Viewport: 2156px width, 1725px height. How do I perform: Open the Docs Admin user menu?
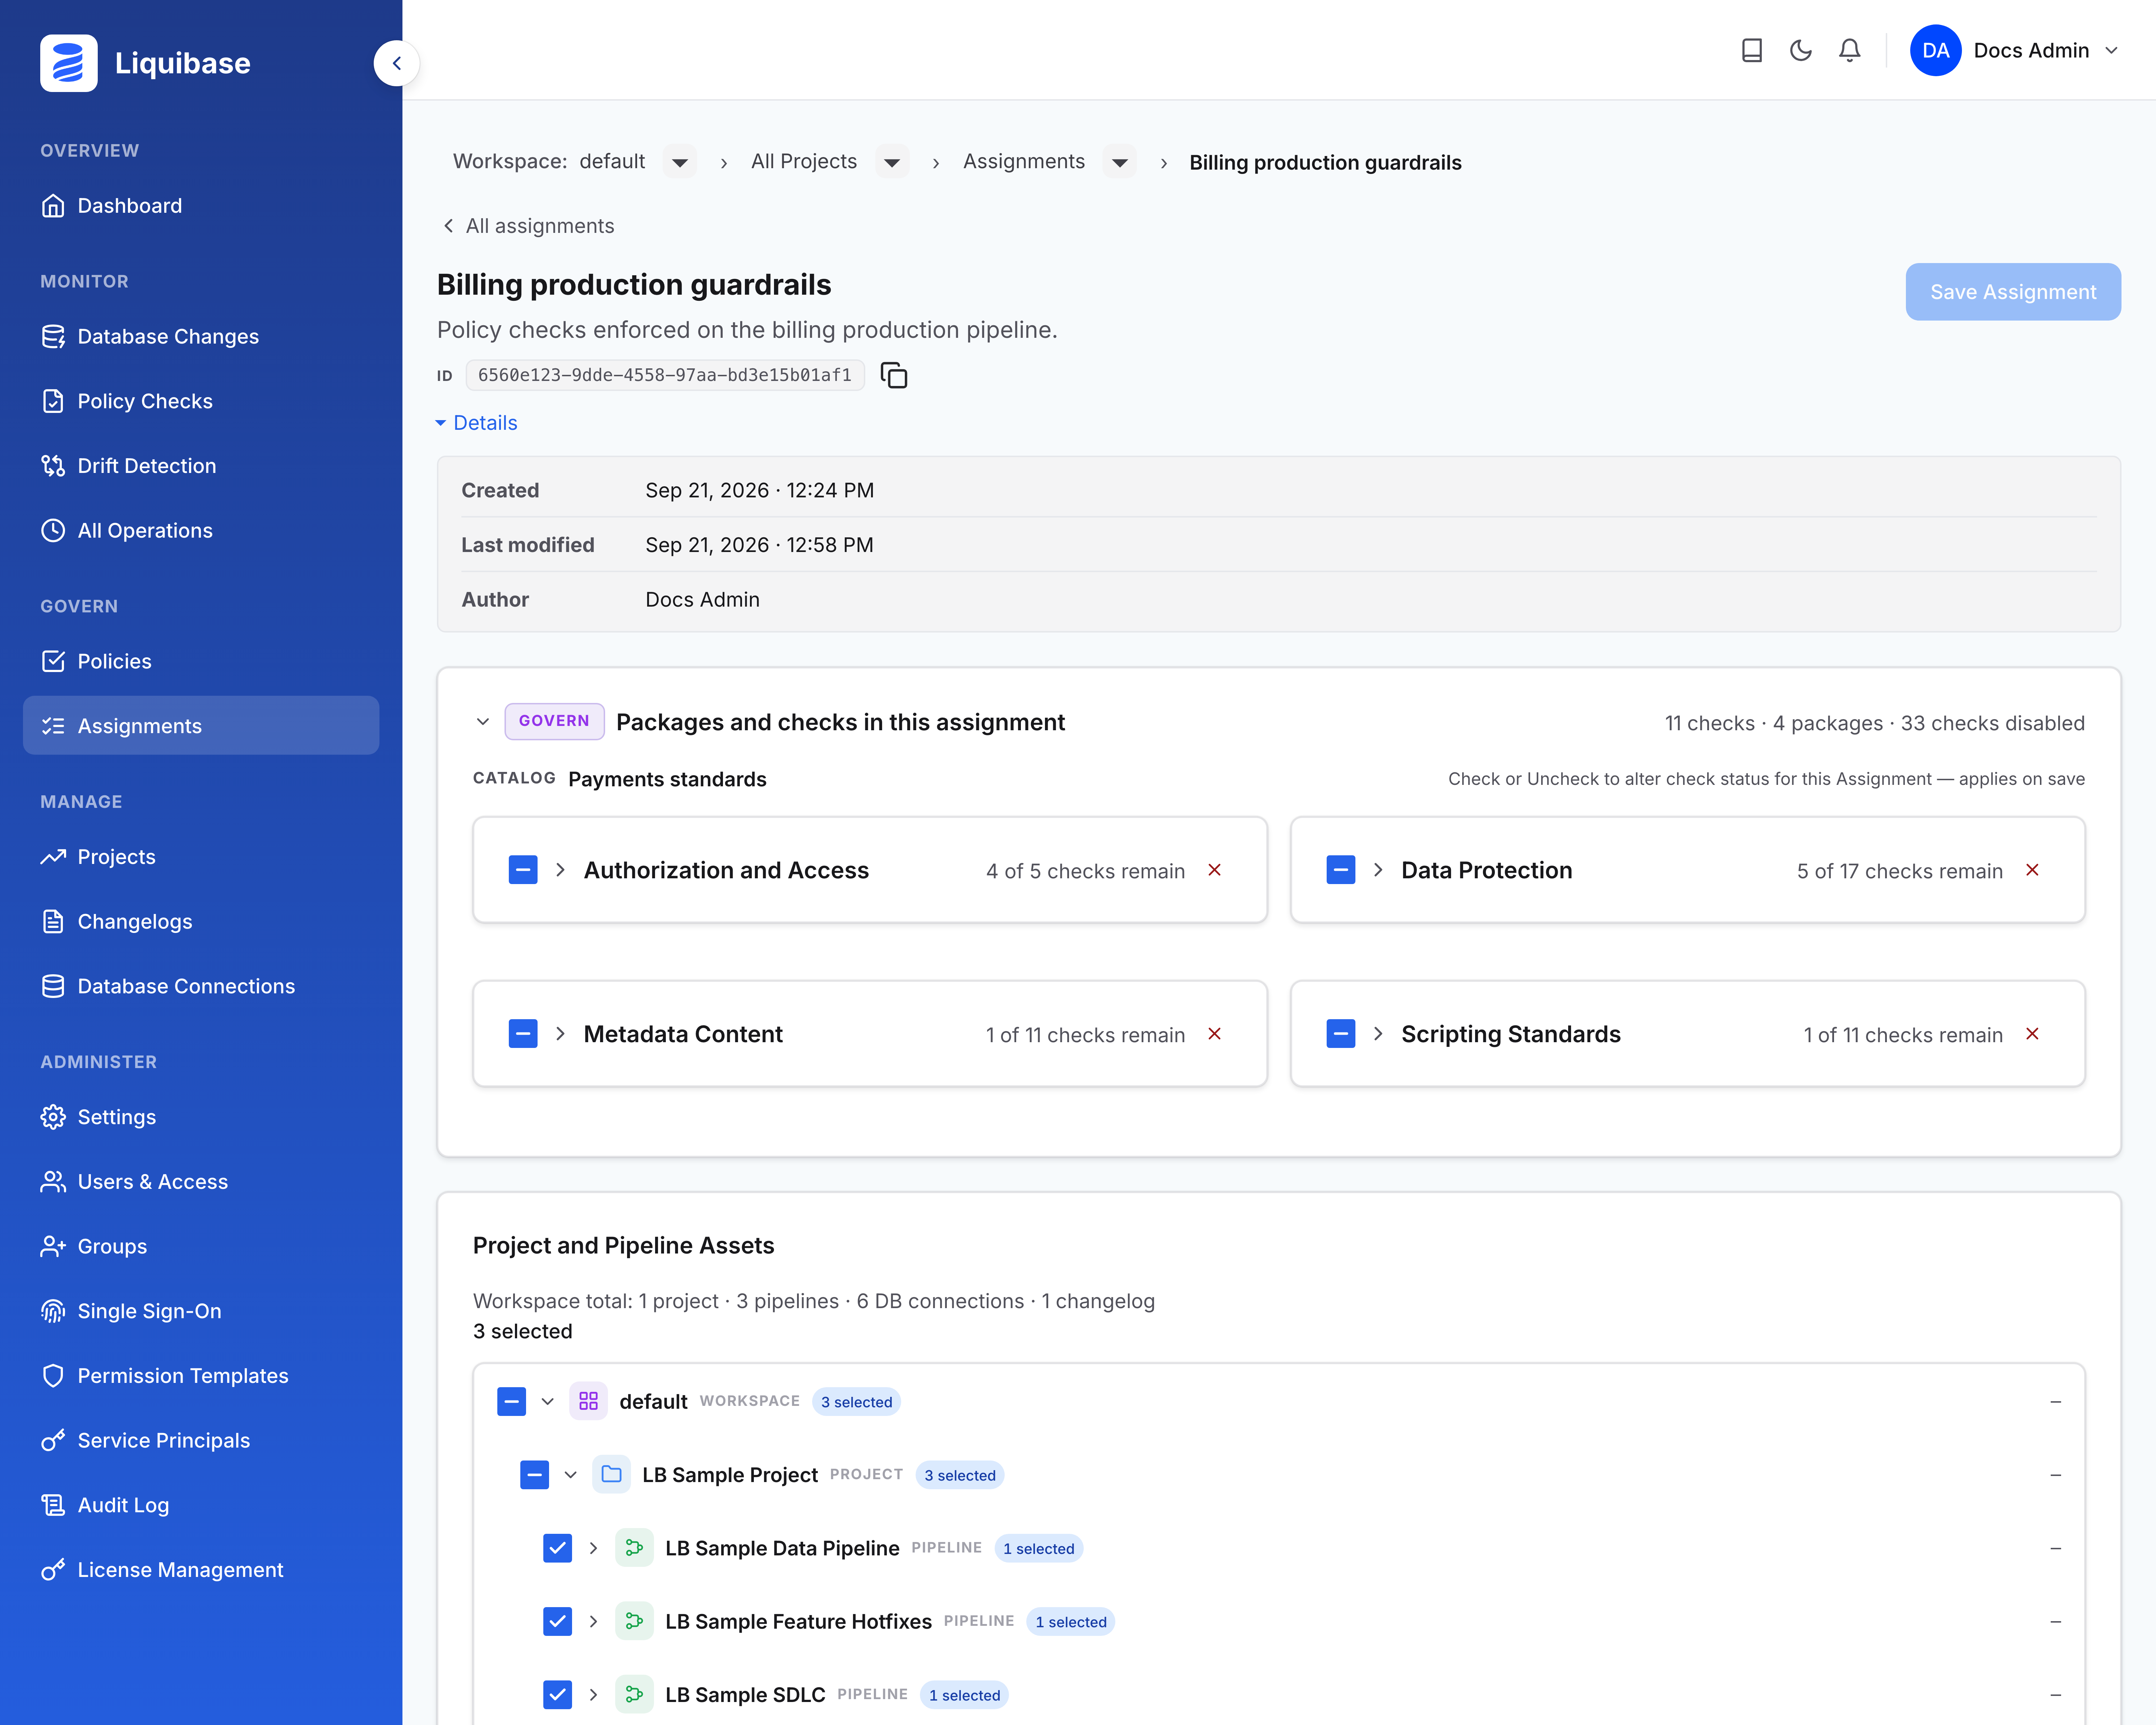coord(2015,50)
